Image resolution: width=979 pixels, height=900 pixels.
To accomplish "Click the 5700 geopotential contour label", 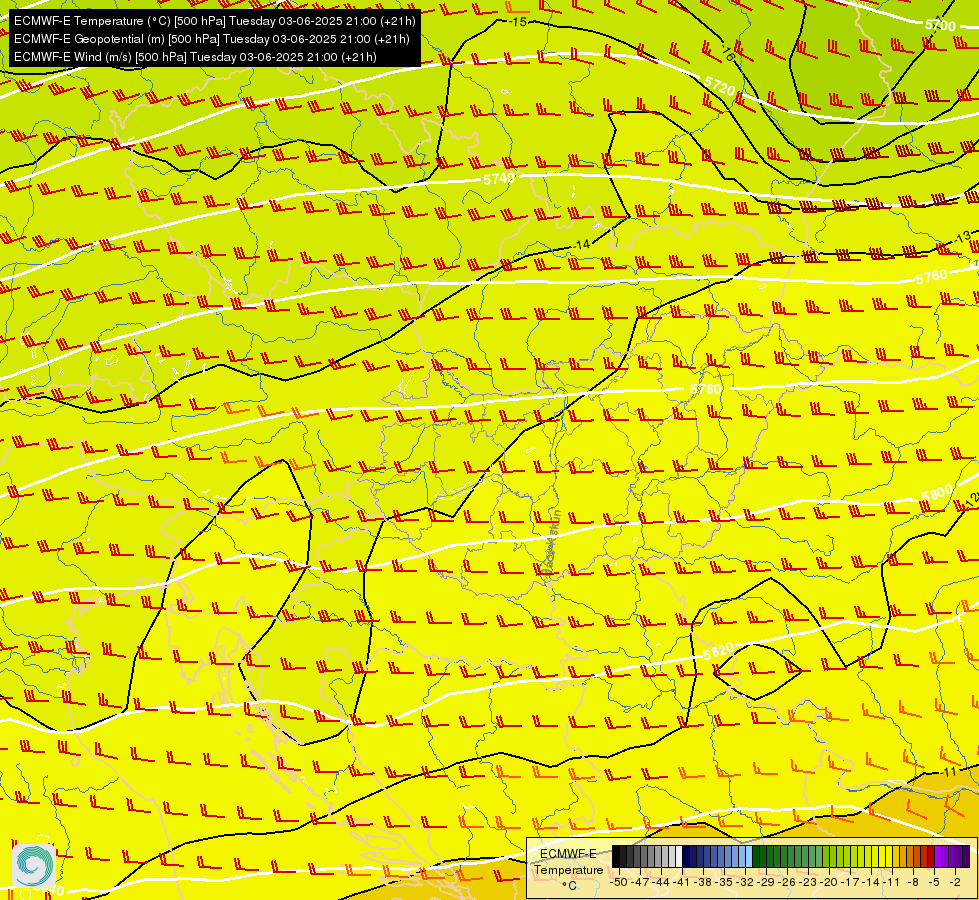I will 940,25.
